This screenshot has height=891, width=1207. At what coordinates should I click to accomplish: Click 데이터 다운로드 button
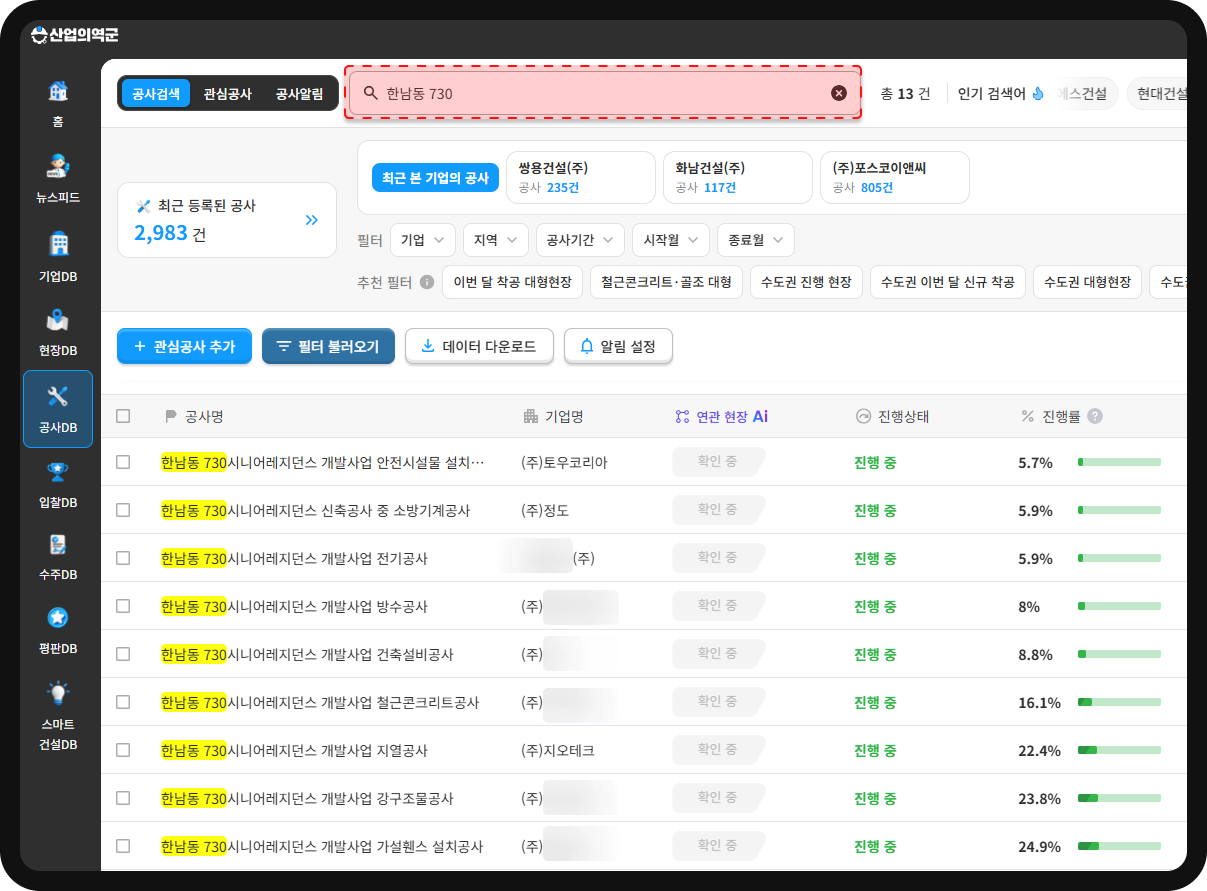(479, 346)
